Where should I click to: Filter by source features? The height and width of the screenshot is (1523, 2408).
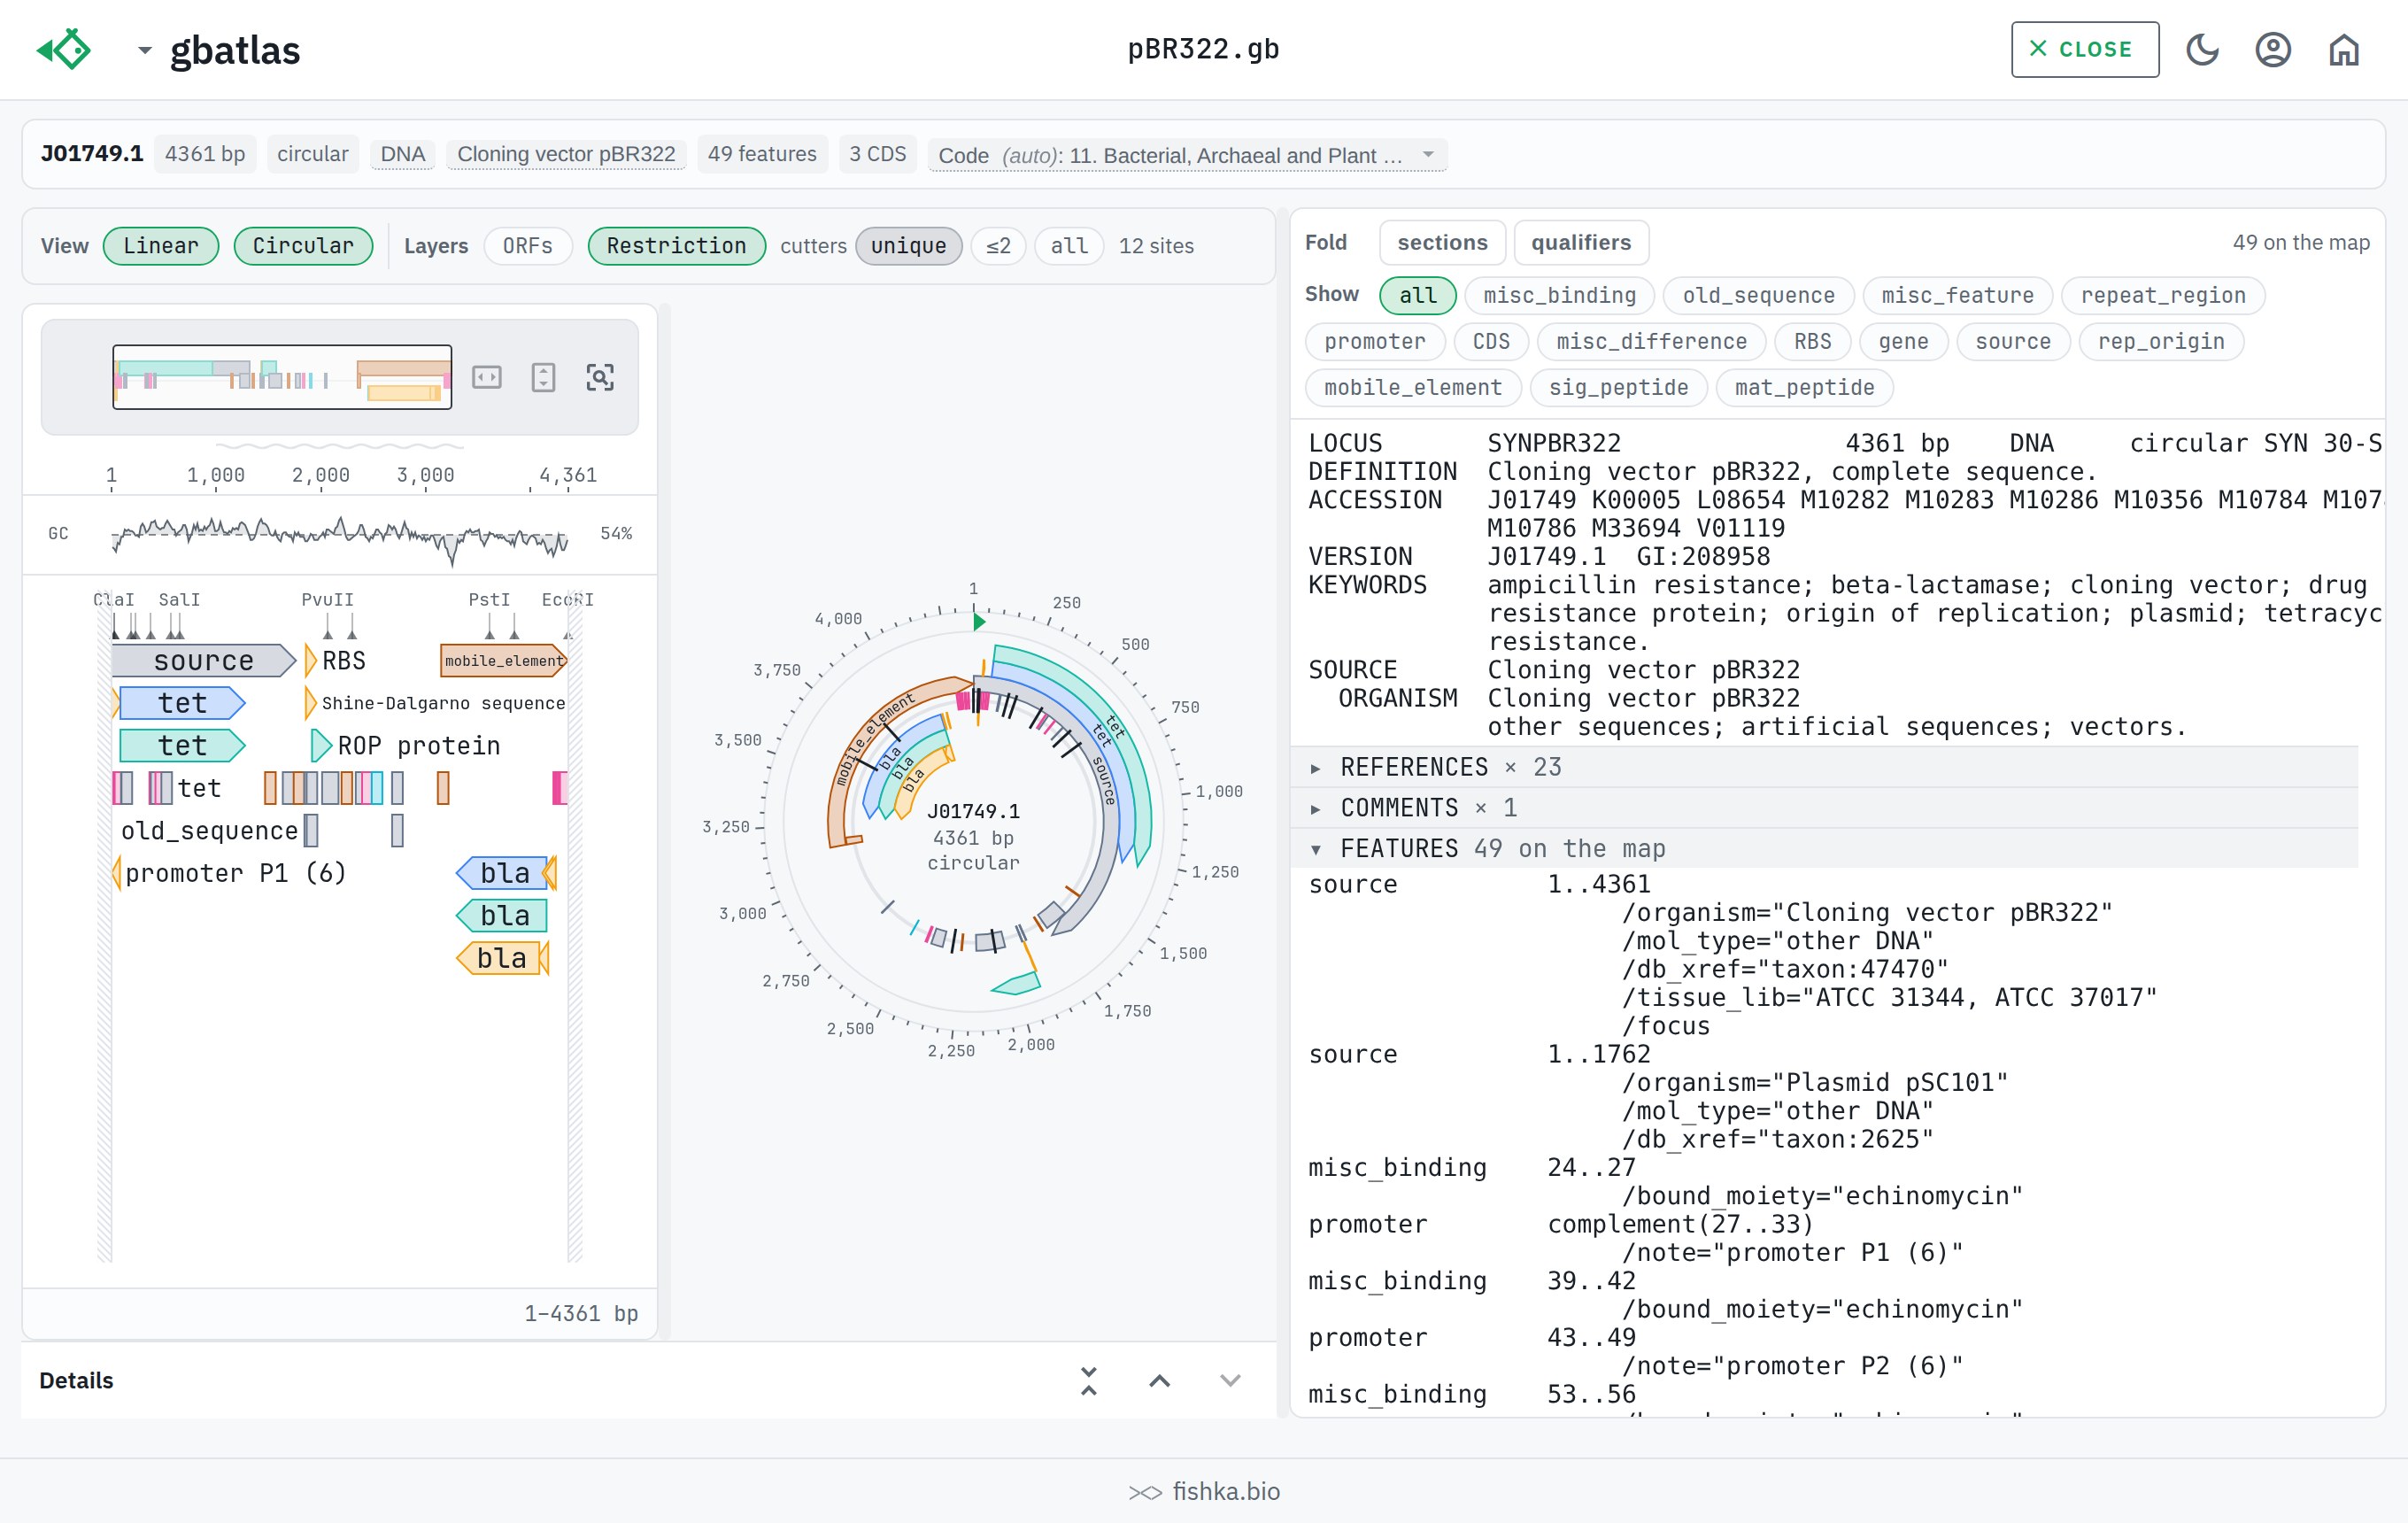(x=2013, y=341)
